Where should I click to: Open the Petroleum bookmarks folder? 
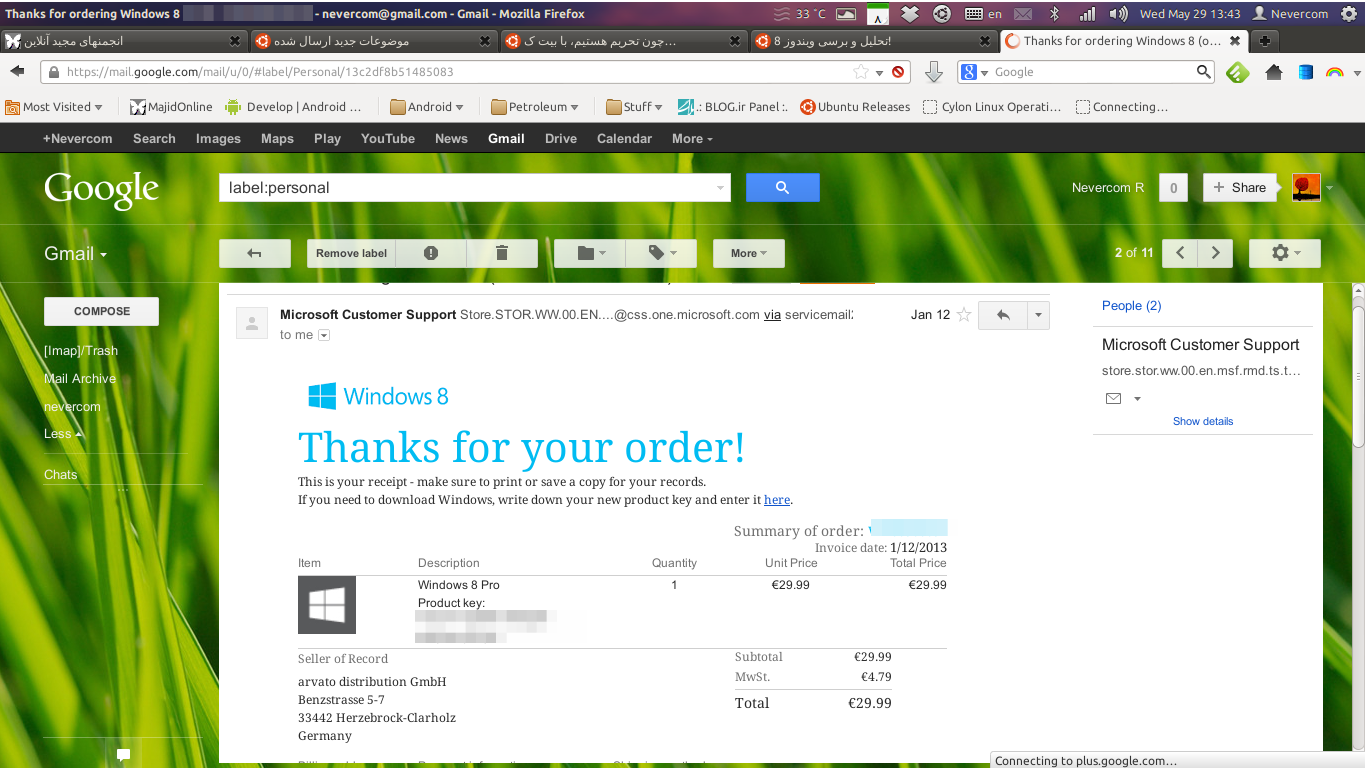pos(541,107)
